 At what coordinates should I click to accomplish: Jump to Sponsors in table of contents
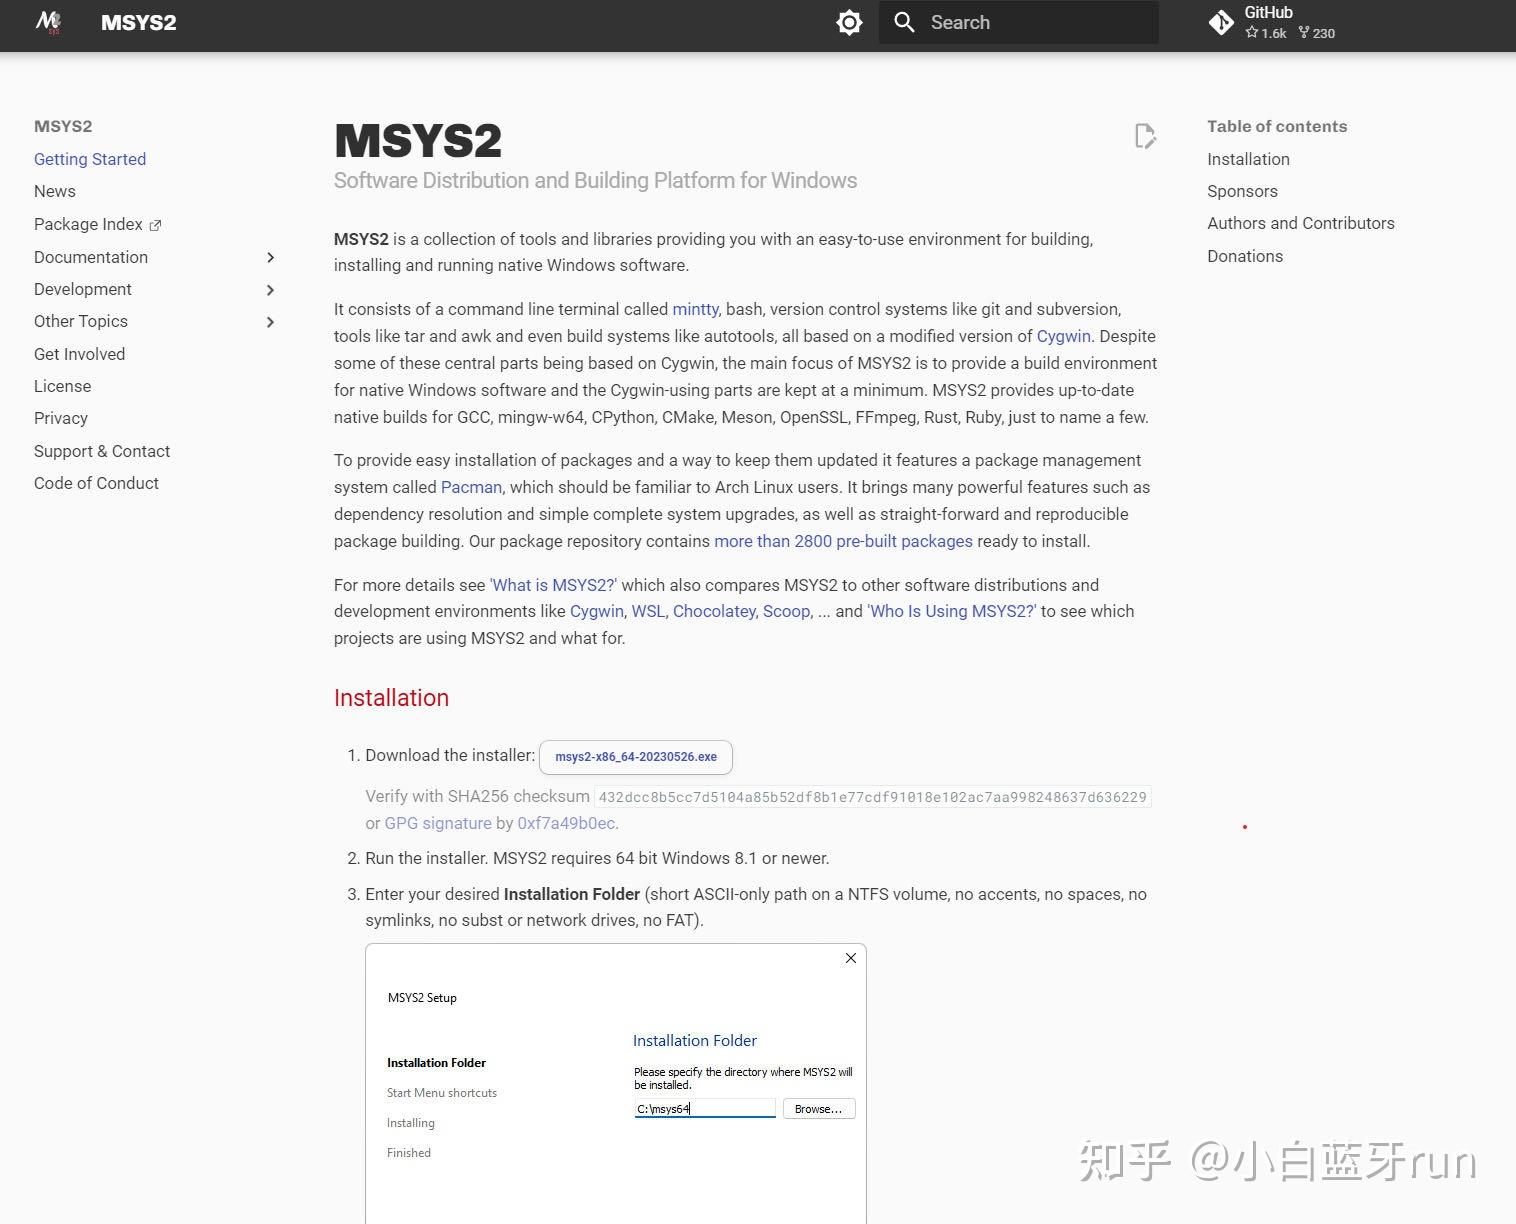1242,191
